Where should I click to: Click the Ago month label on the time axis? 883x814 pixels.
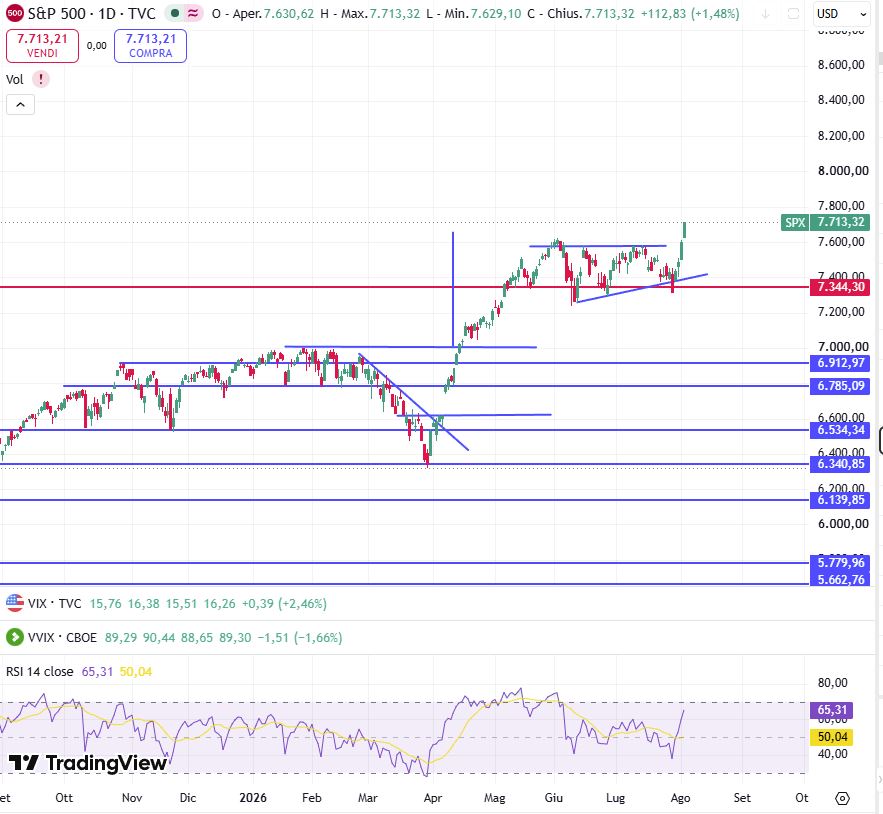(x=680, y=798)
